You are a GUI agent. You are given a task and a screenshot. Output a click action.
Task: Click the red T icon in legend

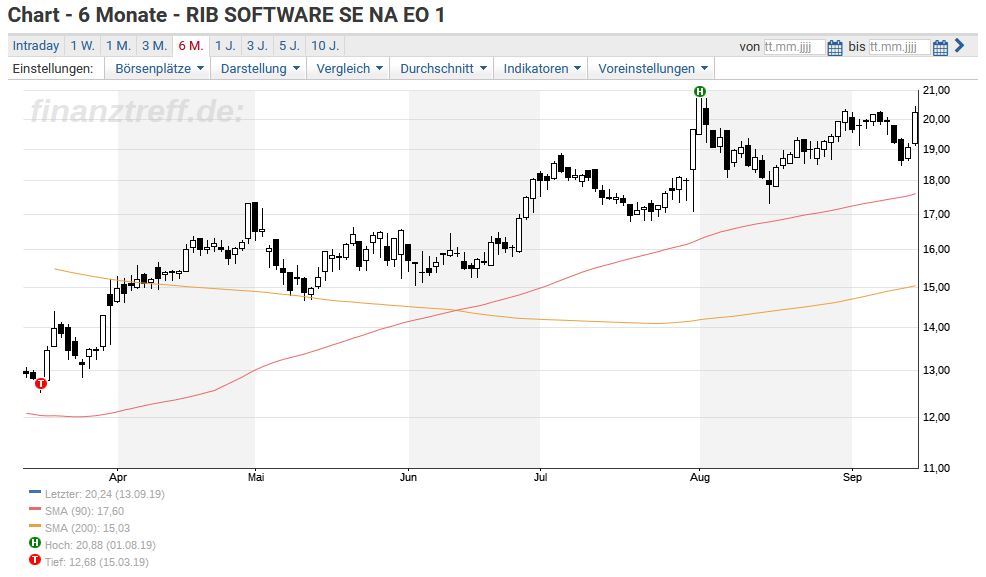pyautogui.click(x=35, y=559)
